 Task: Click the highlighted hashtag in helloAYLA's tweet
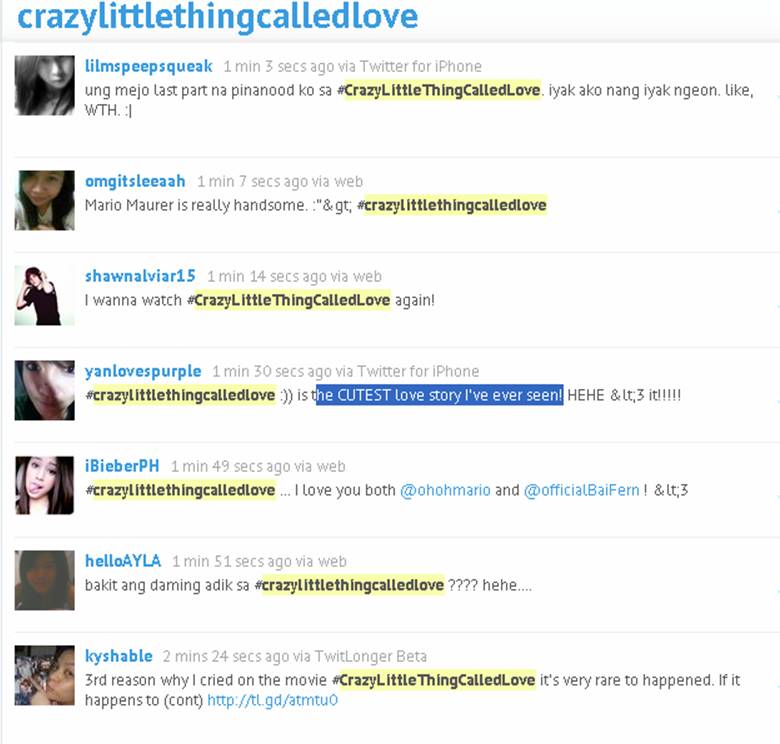[x=349, y=585]
